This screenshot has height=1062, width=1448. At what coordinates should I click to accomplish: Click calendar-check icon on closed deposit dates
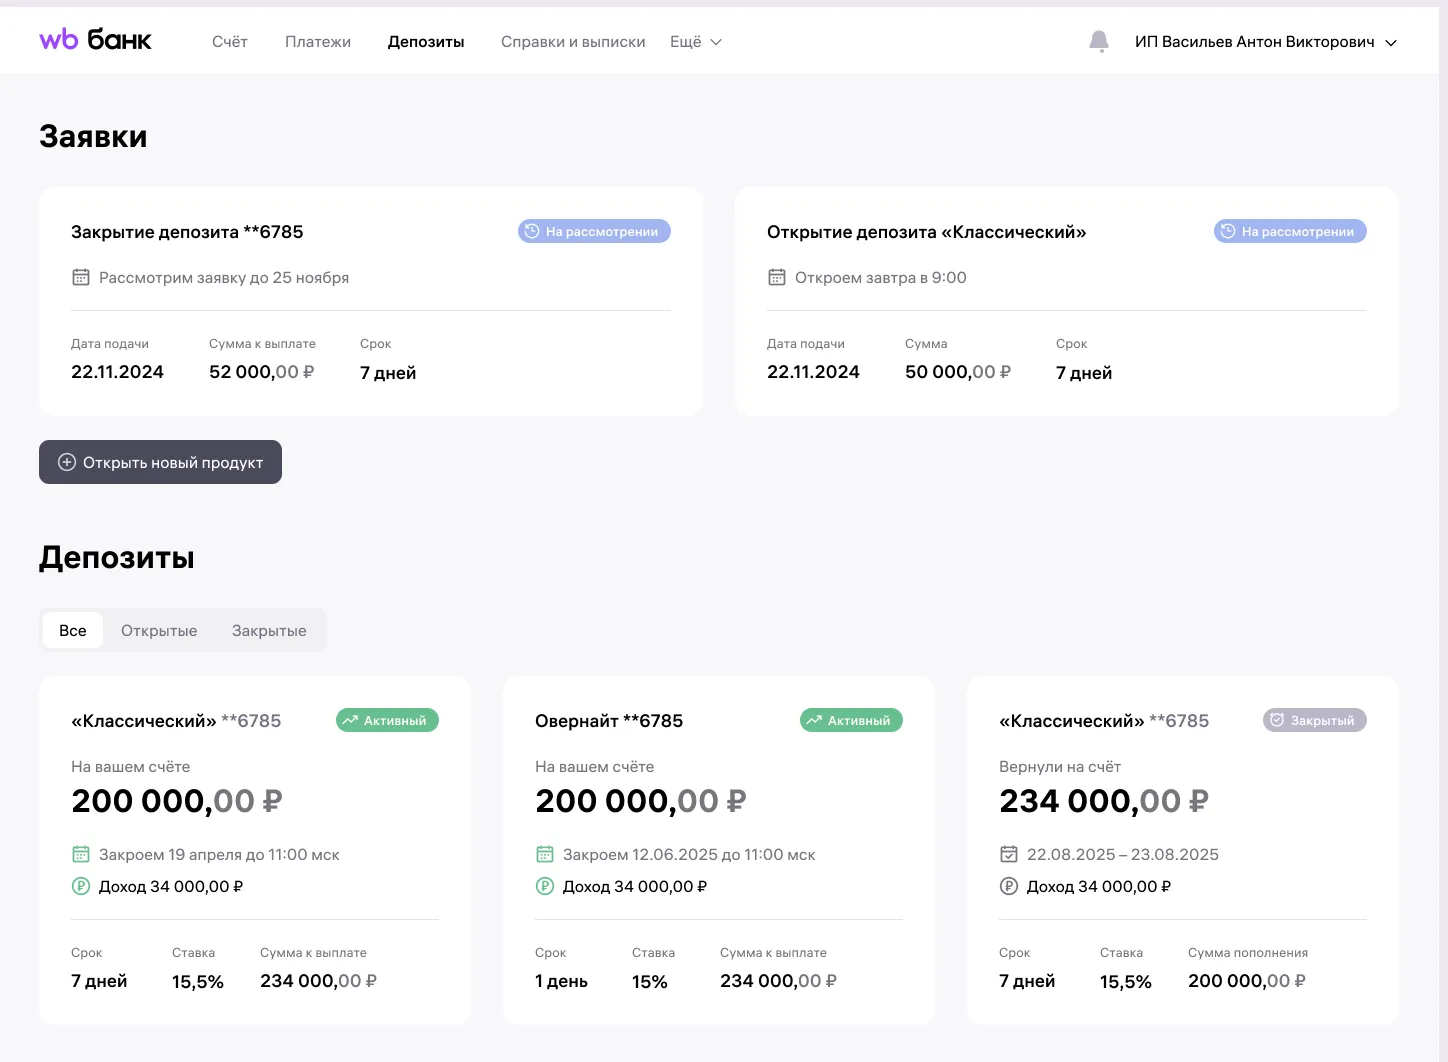point(1009,854)
